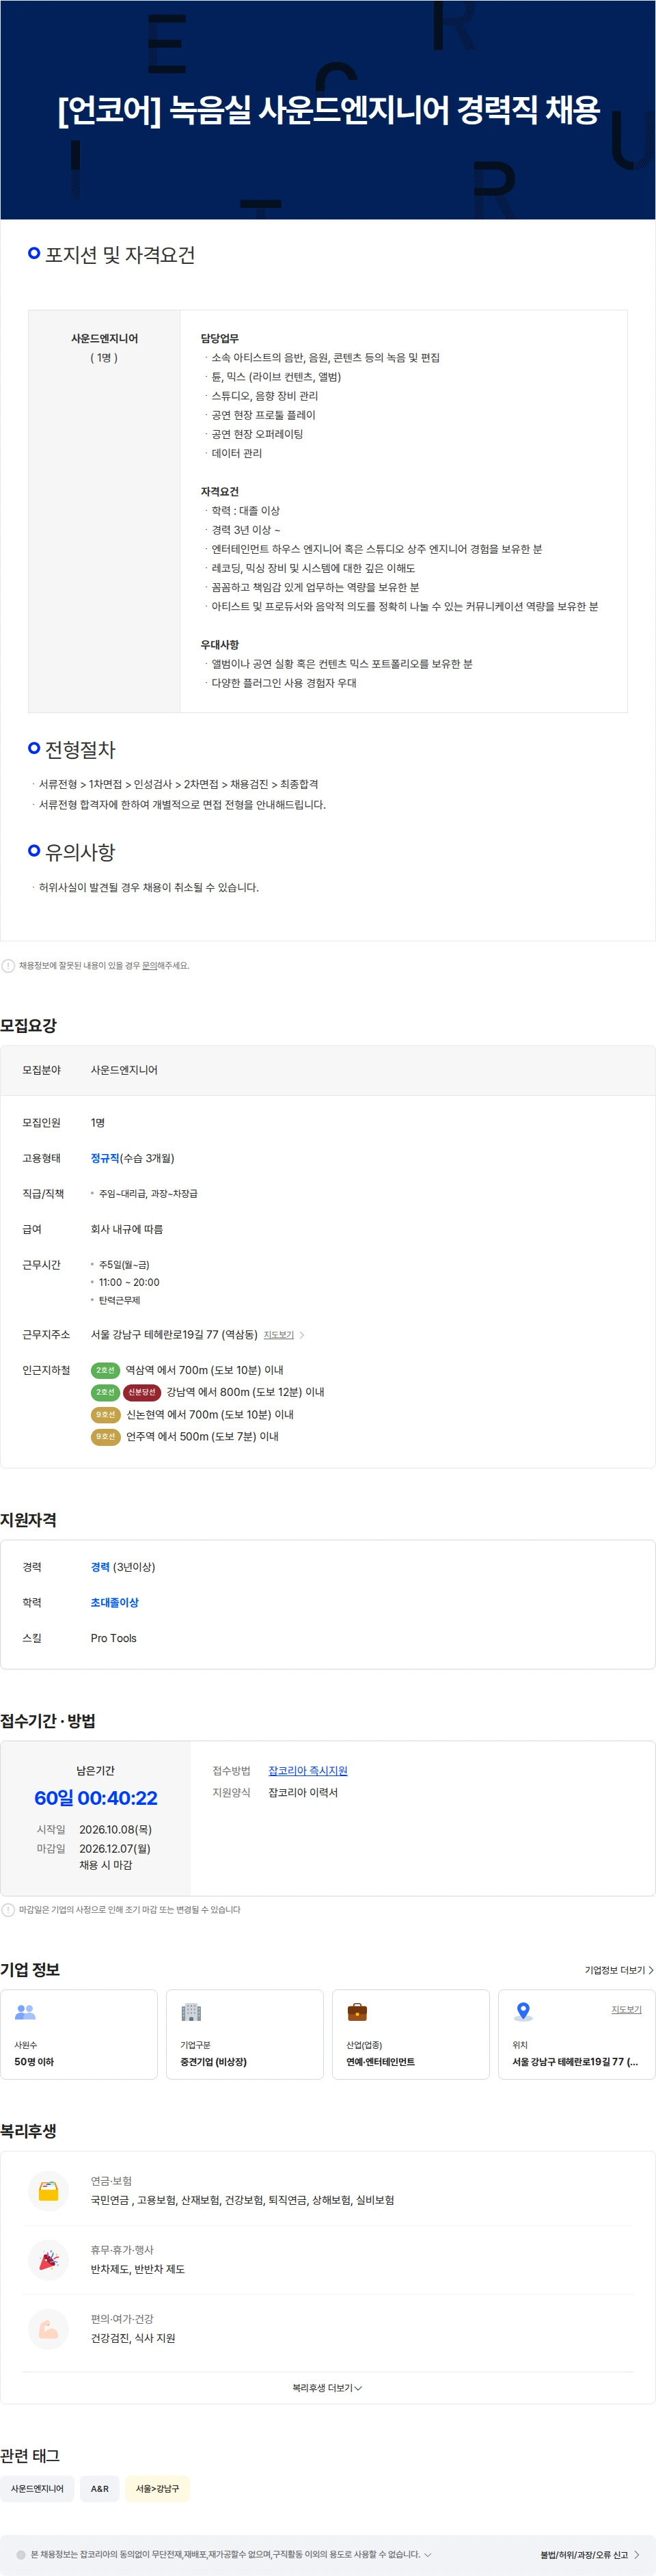Click the 편의·여가·건강 muscle icon
The image size is (656, 2576).
(48, 2329)
